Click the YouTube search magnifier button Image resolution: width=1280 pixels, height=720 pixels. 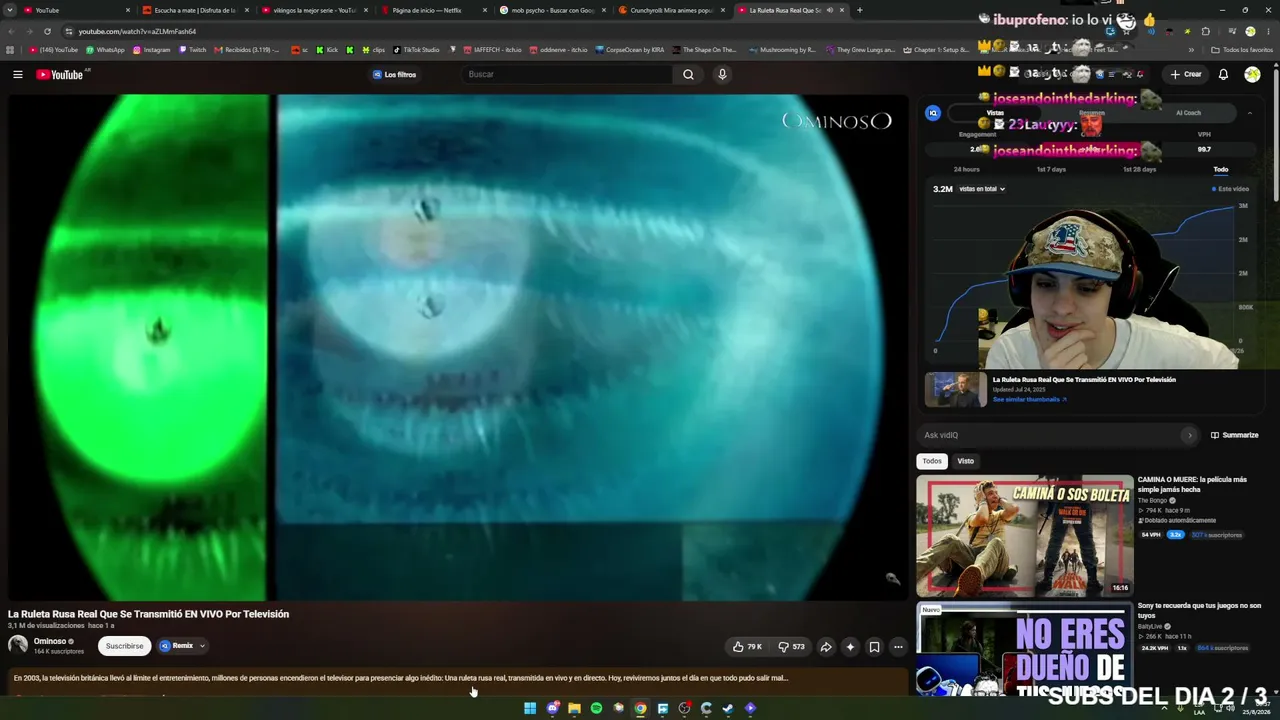click(x=688, y=74)
